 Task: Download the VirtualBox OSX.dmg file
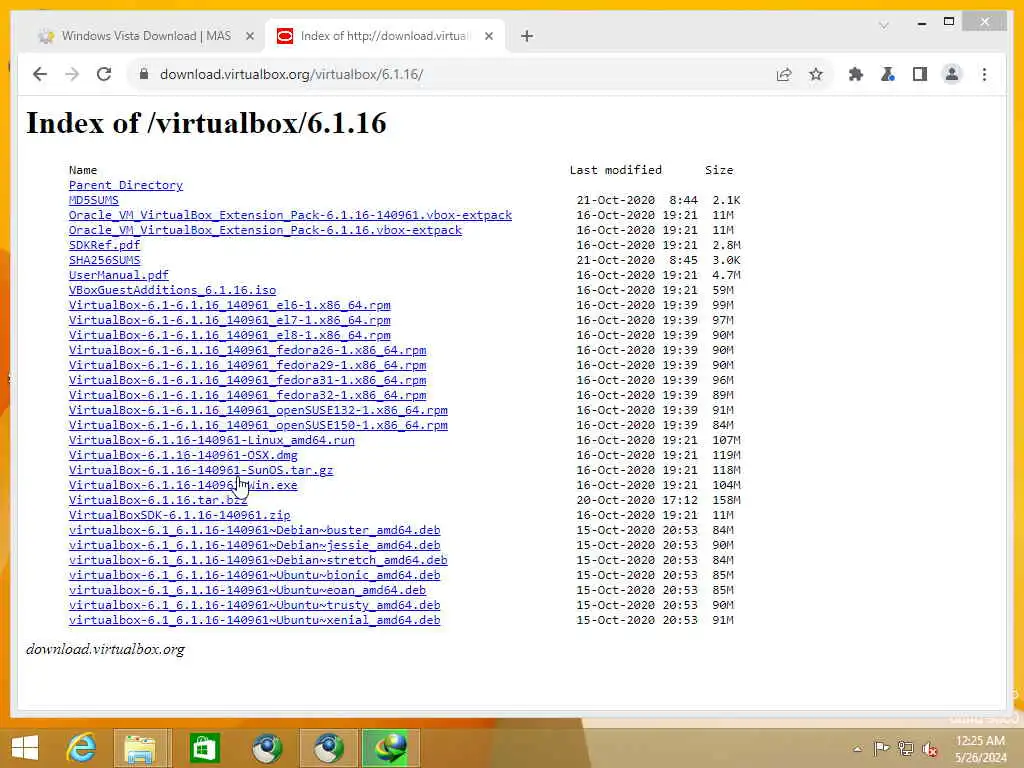(x=183, y=456)
